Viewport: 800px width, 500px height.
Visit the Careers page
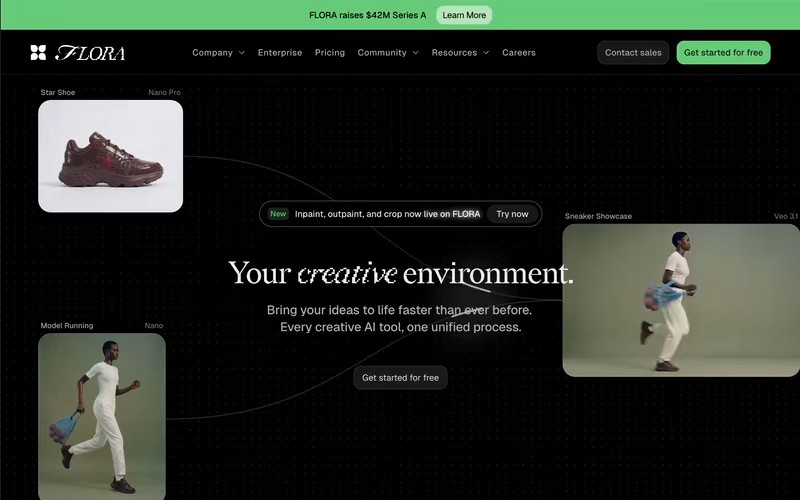[x=519, y=53]
